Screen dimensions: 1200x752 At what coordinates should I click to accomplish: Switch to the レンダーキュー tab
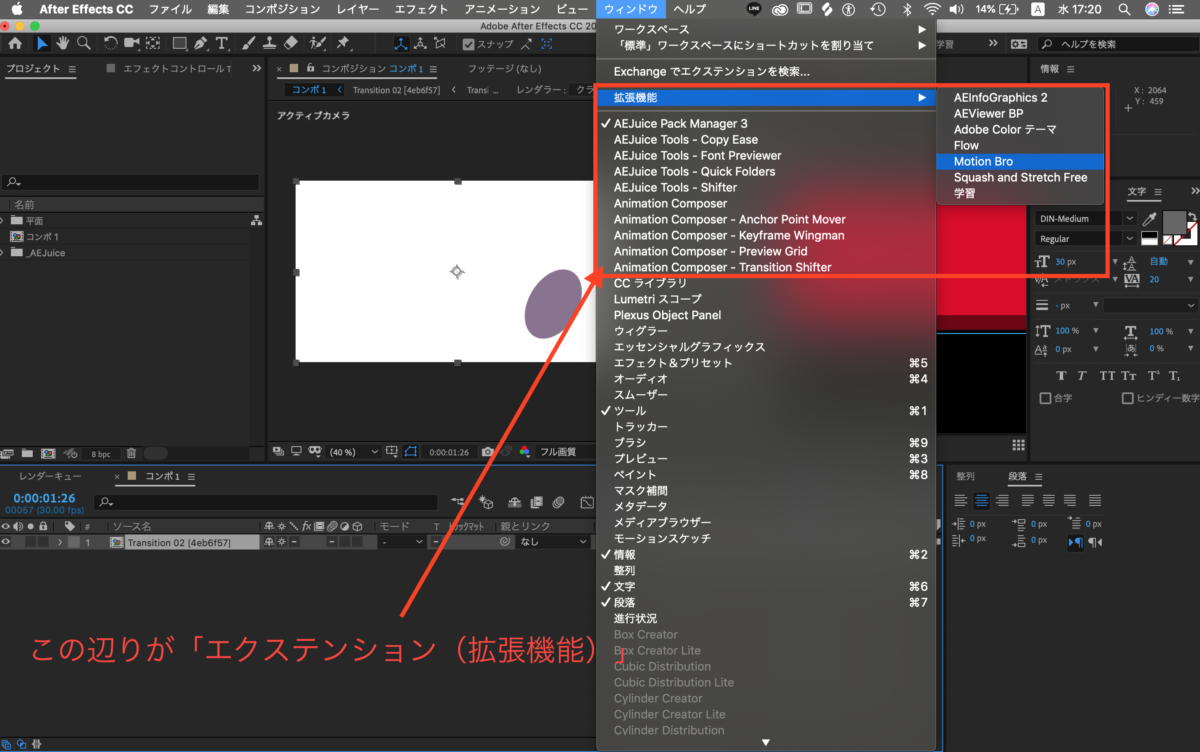[50, 477]
